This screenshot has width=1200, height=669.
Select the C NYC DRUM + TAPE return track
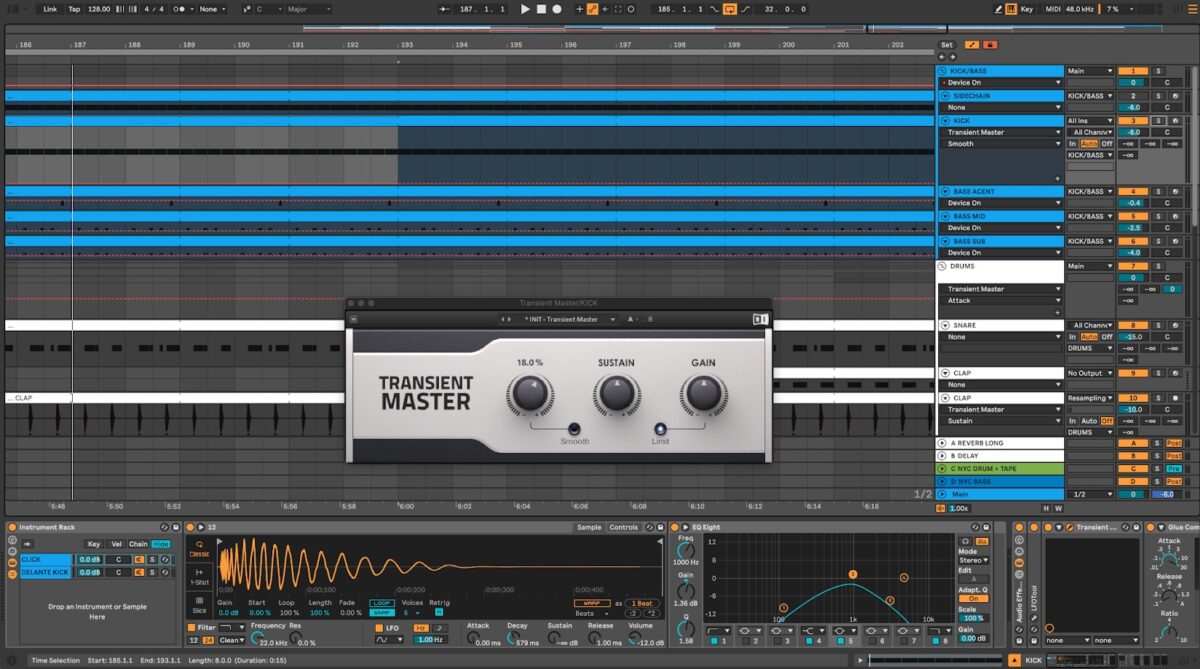pos(1000,468)
